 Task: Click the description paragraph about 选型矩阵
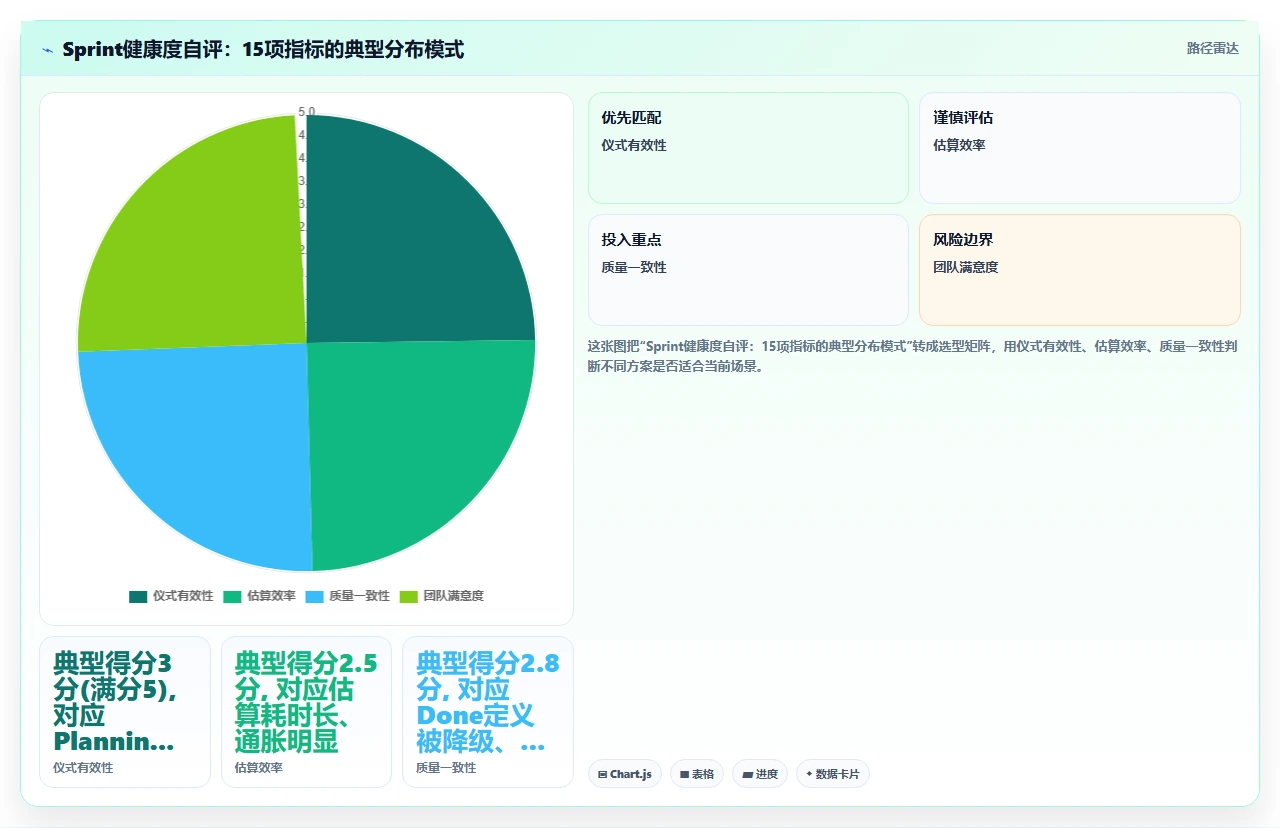tap(913, 356)
